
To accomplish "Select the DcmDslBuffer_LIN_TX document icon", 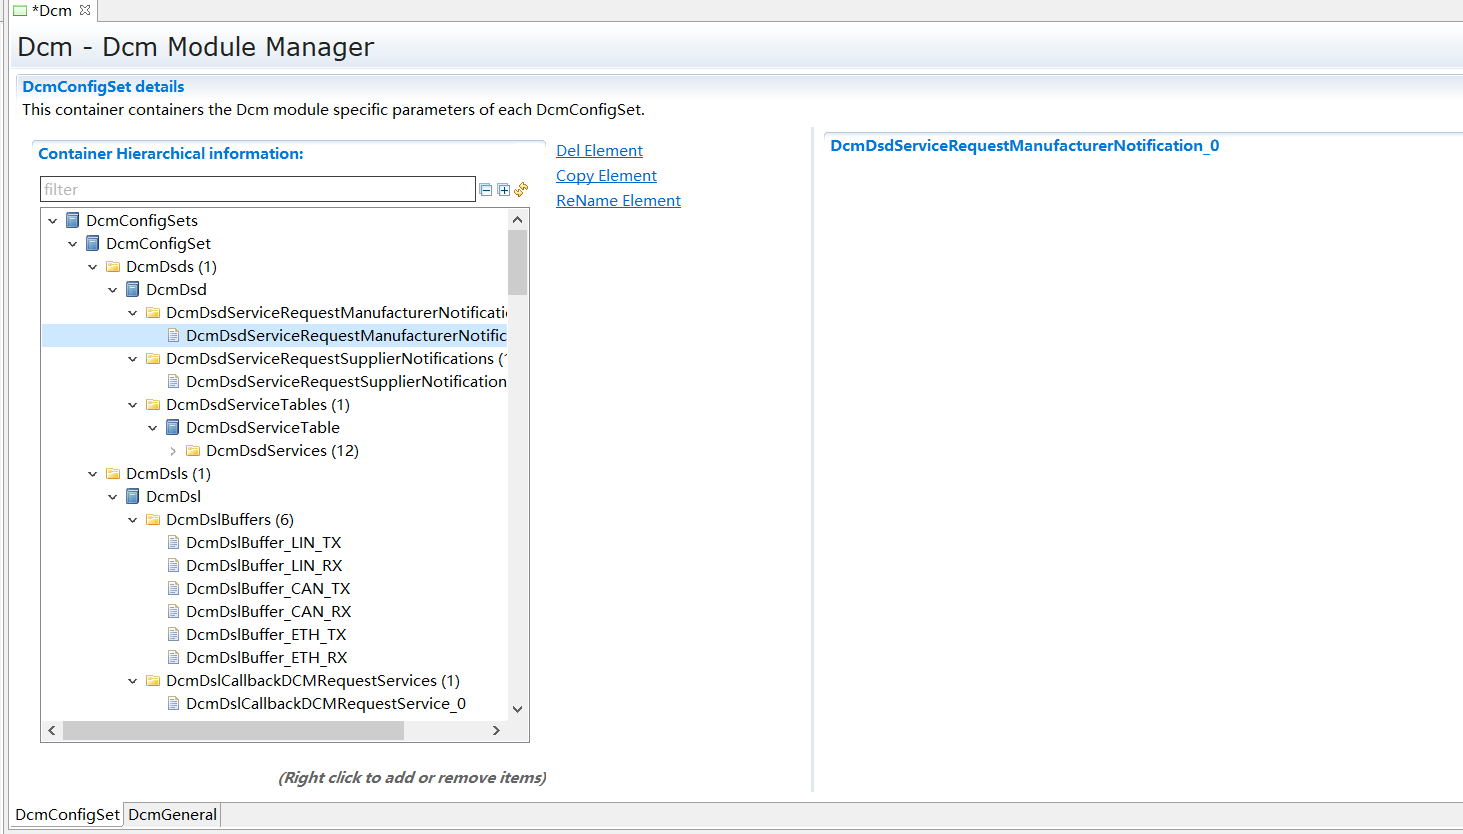I will tap(173, 543).
